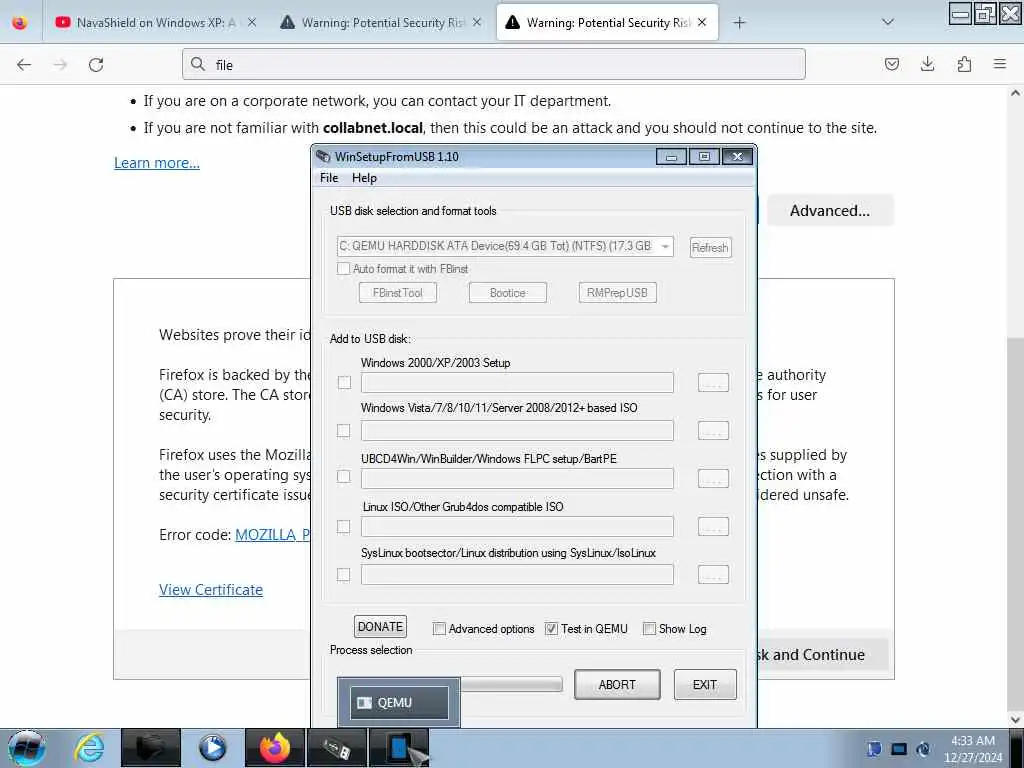Open the Firefox hamburger application menu
The width and height of the screenshot is (1024, 768).
(x=1000, y=64)
